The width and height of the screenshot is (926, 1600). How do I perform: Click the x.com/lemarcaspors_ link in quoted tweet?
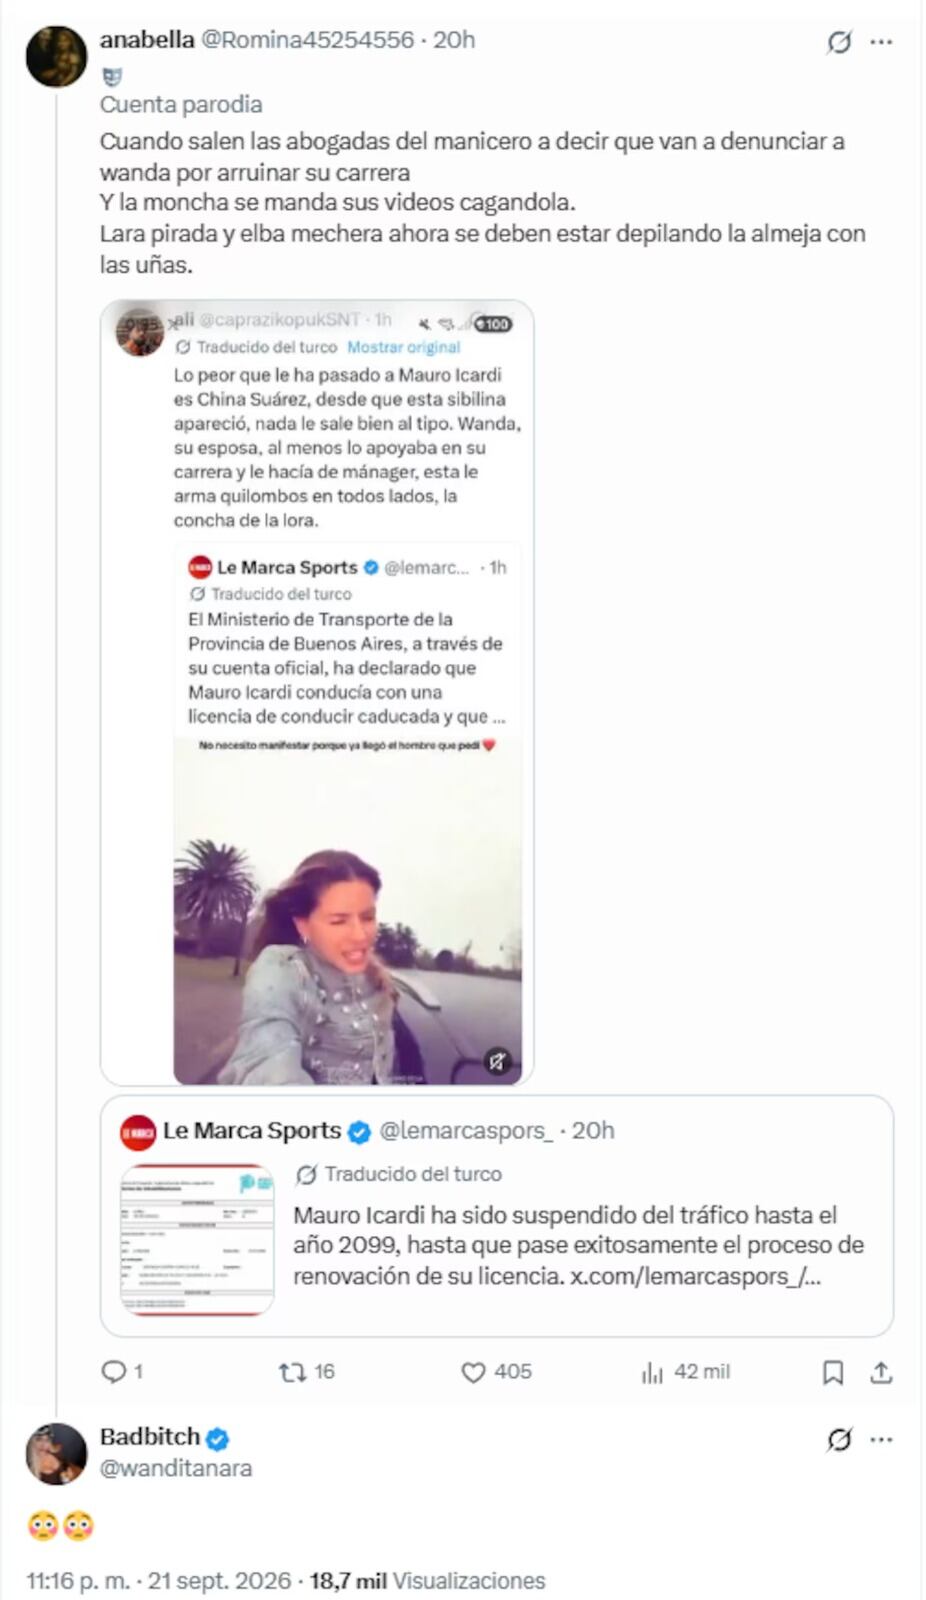[x=695, y=1276]
